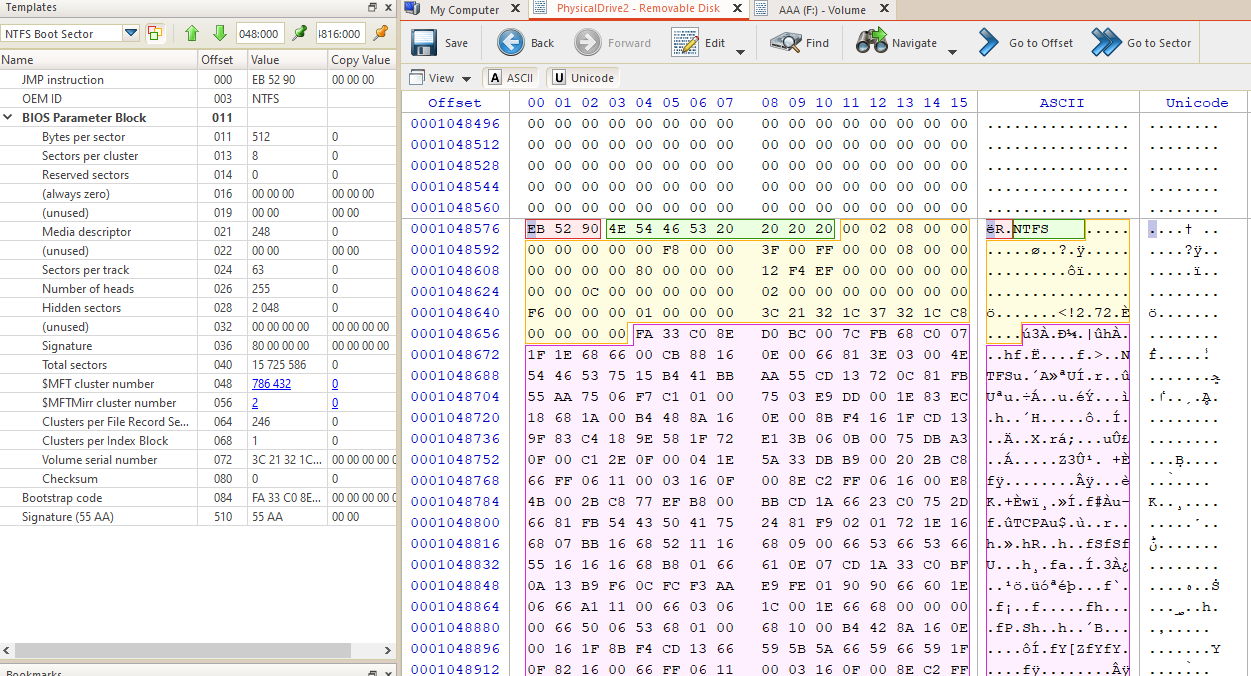
Task: Toggle the template color highlighting button
Action: pyautogui.click(x=155, y=33)
